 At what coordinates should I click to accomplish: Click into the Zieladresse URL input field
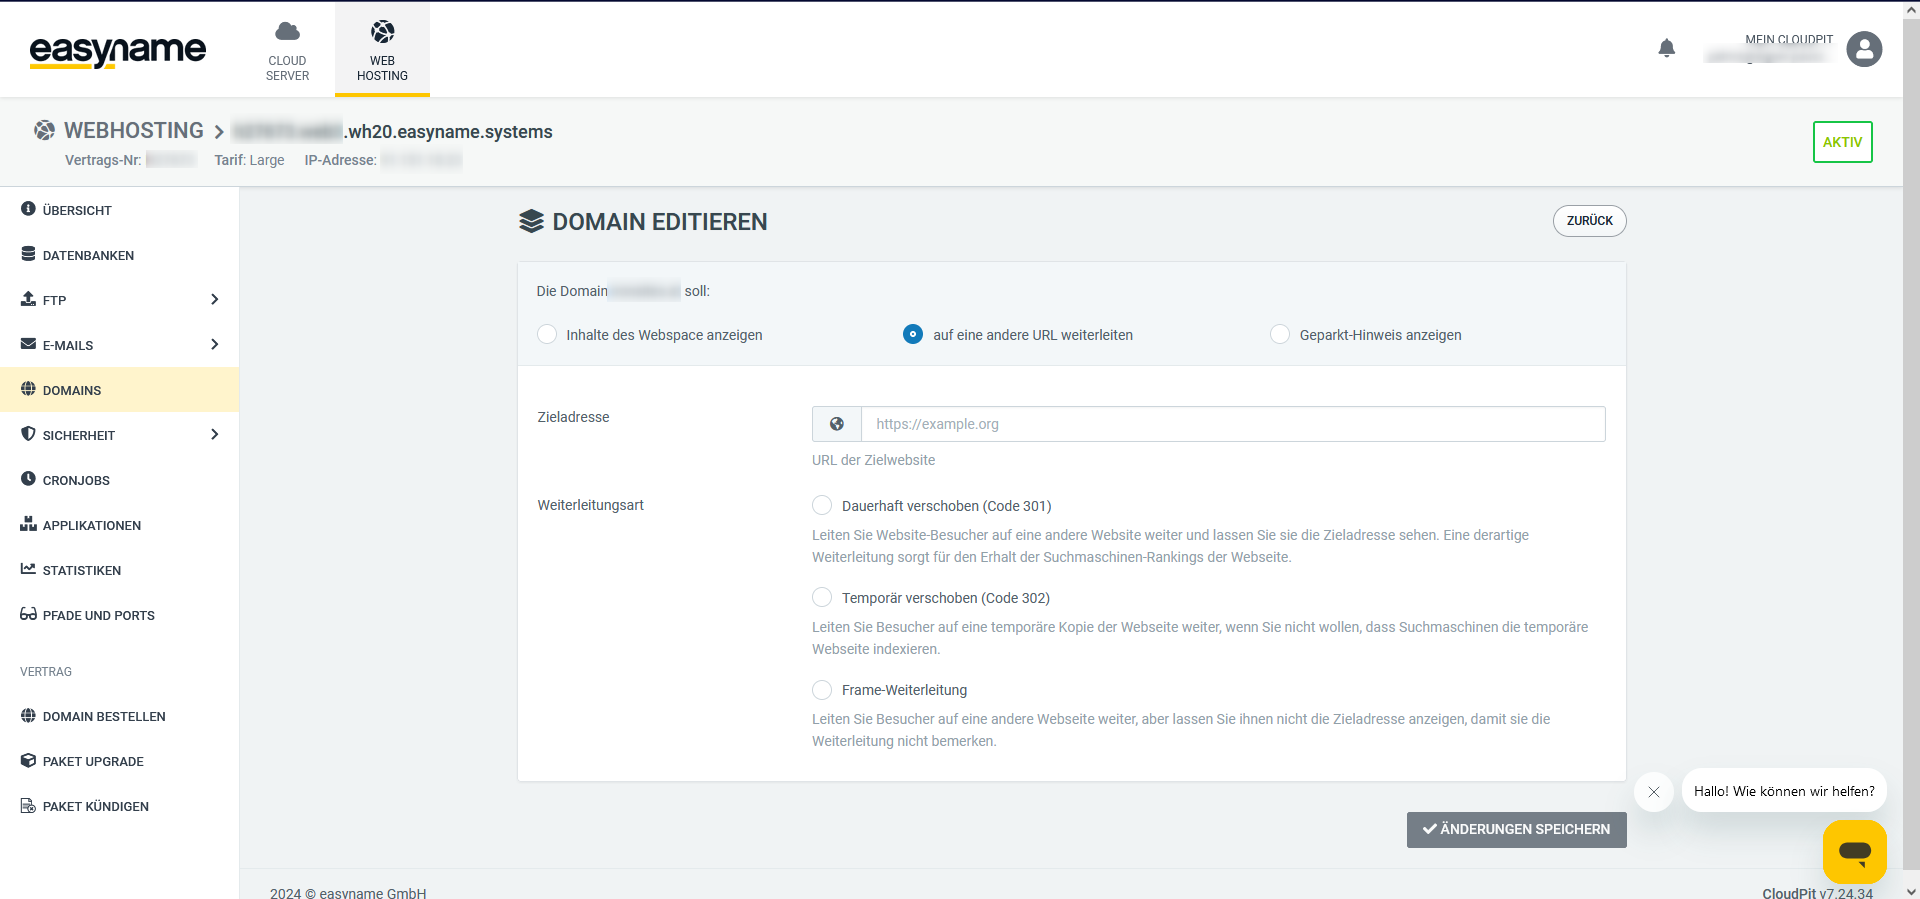pos(1232,424)
